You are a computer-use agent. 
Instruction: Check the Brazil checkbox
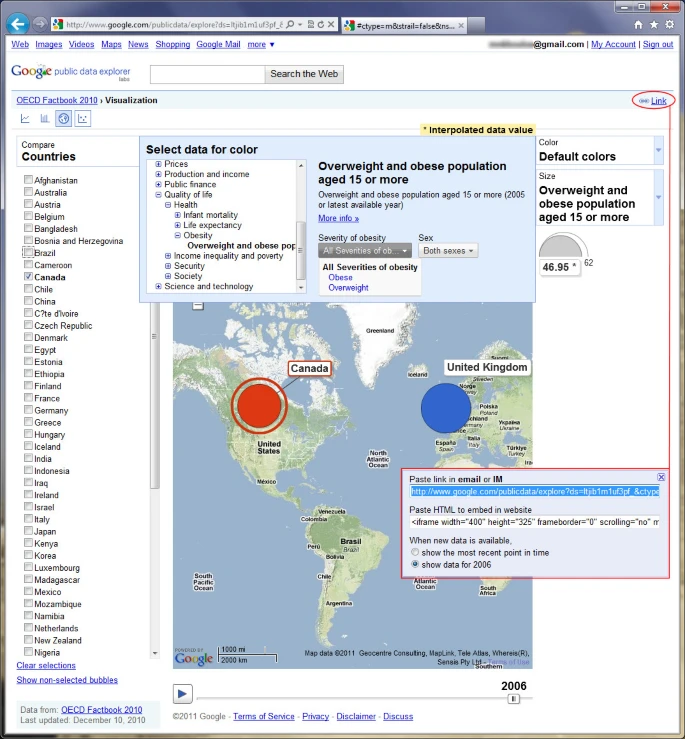coord(28,252)
